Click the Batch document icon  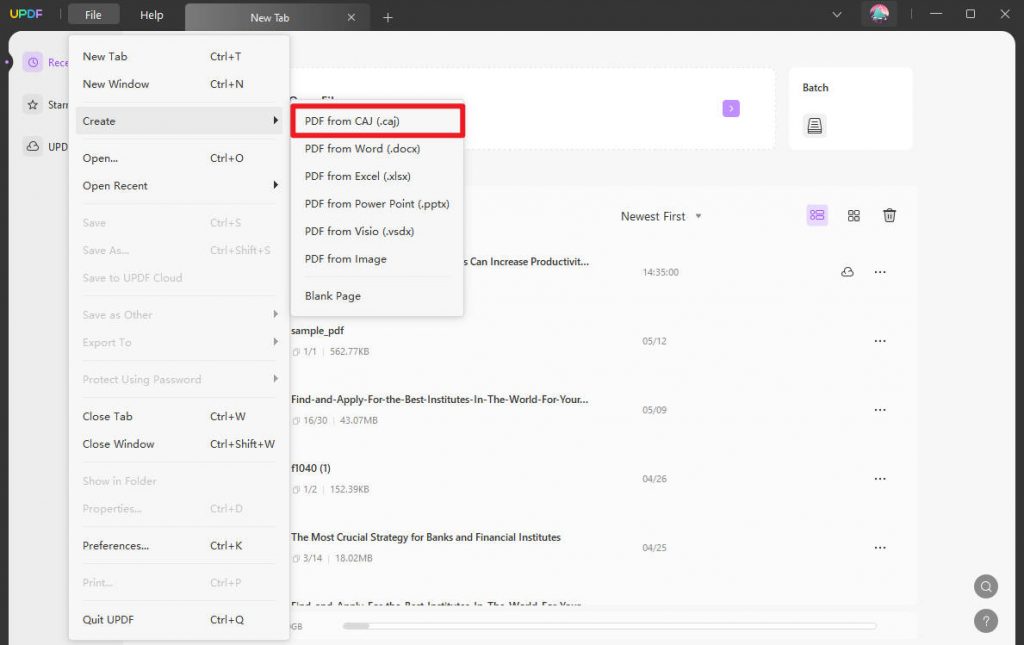click(814, 125)
